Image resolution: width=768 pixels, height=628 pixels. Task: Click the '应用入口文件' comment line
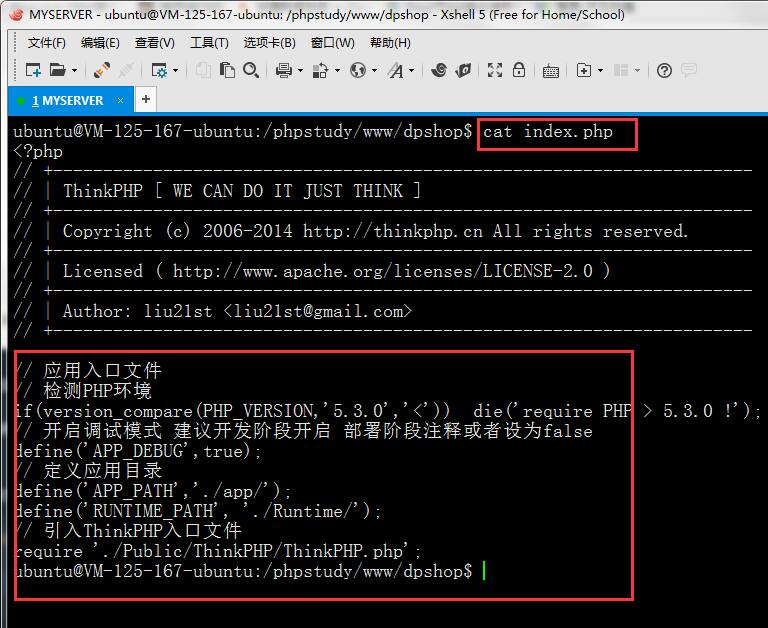point(89,371)
